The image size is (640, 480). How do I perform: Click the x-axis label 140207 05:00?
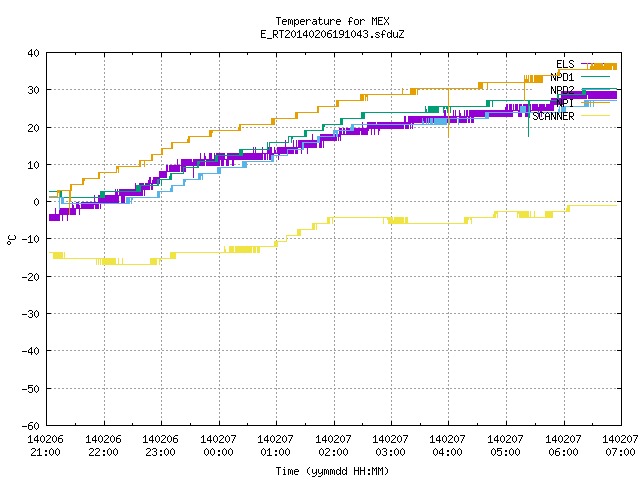pyautogui.click(x=506, y=446)
